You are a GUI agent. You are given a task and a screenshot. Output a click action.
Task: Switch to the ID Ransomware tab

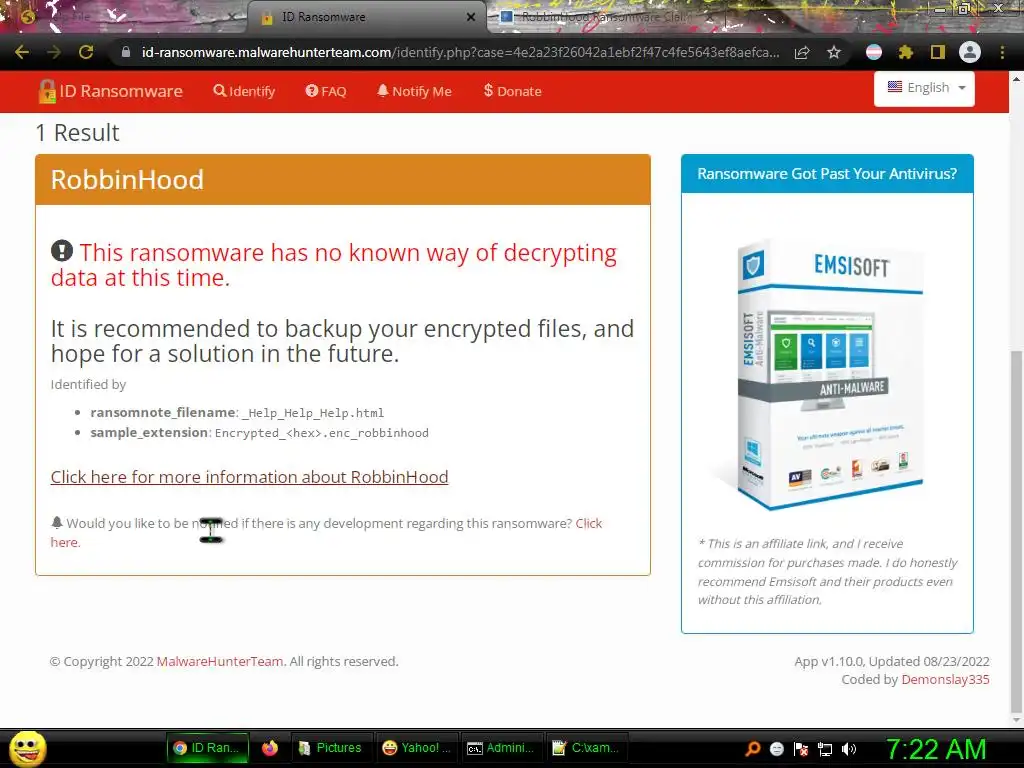pyautogui.click(x=366, y=18)
